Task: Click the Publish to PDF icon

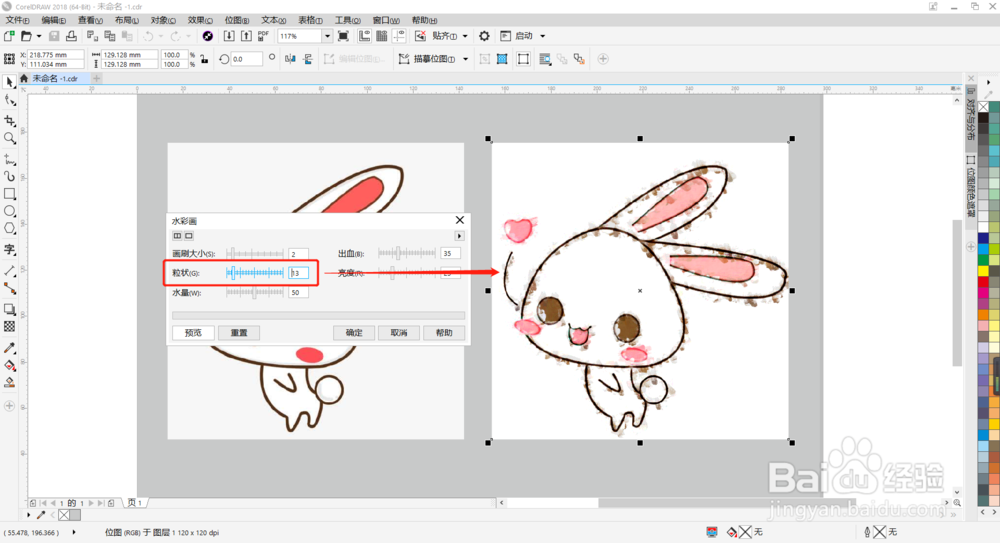Action: pyautogui.click(x=263, y=36)
